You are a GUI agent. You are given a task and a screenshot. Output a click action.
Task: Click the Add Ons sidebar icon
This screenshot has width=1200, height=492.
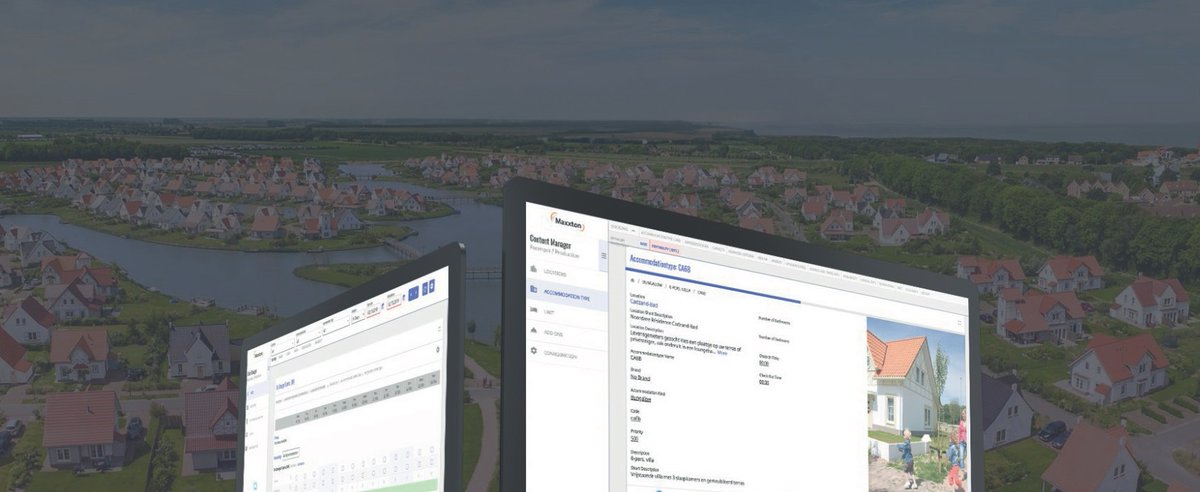pos(534,330)
